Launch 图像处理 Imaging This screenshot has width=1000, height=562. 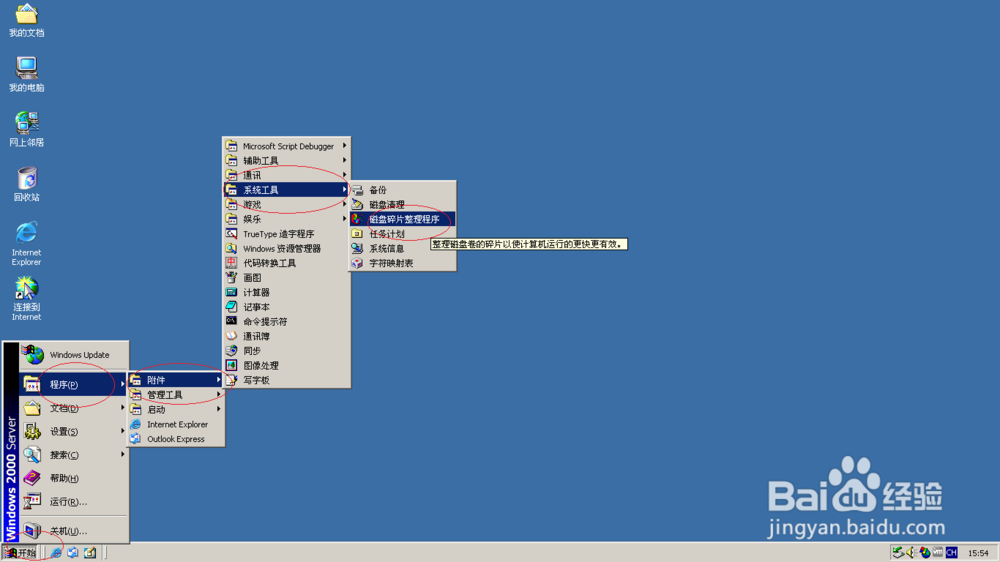[x=286, y=366]
